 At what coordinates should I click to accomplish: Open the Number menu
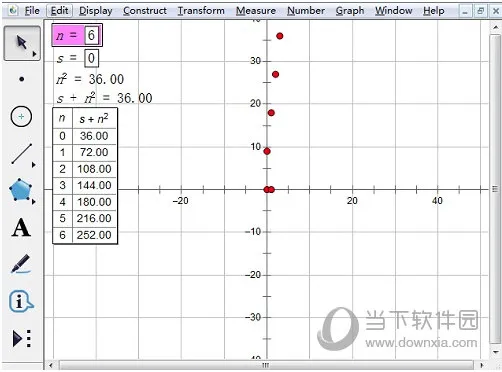[306, 11]
